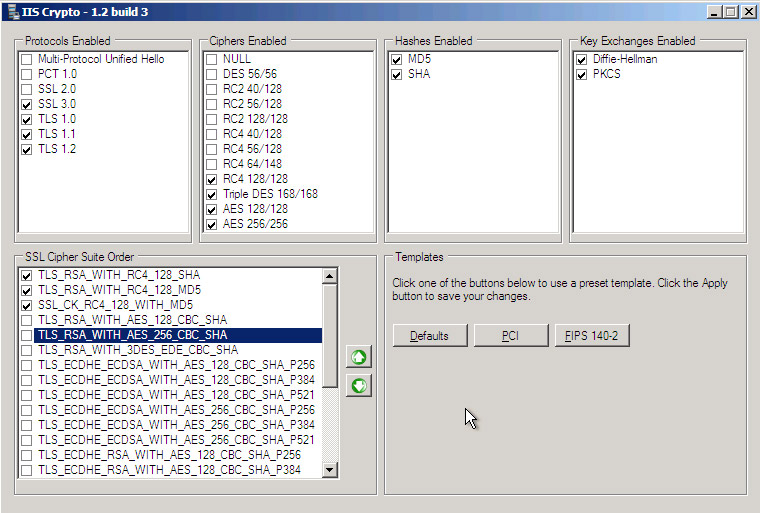Move selected cipher suite down with green arrow
This screenshot has height=513, width=760.
[x=359, y=385]
